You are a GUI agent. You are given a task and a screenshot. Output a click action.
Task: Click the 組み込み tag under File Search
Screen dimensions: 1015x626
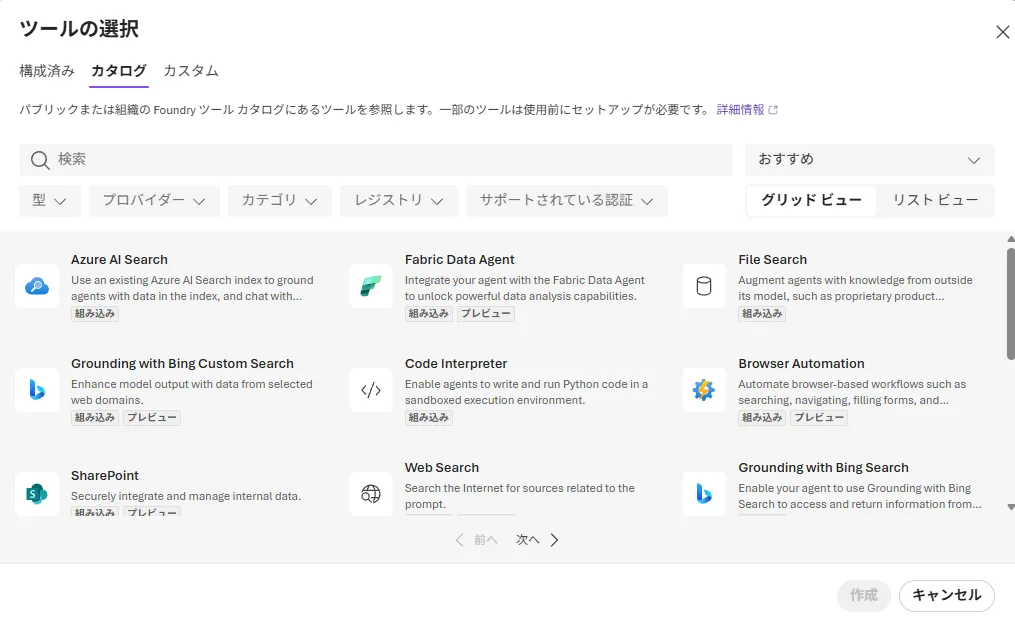pos(762,314)
